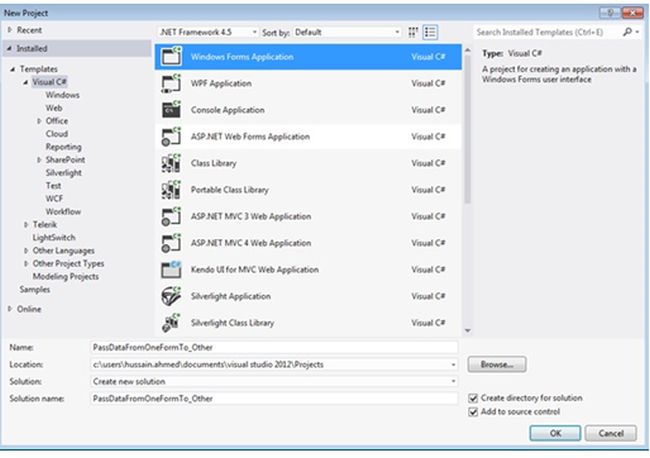
Task: Expand the Online section
Action: click(10, 309)
